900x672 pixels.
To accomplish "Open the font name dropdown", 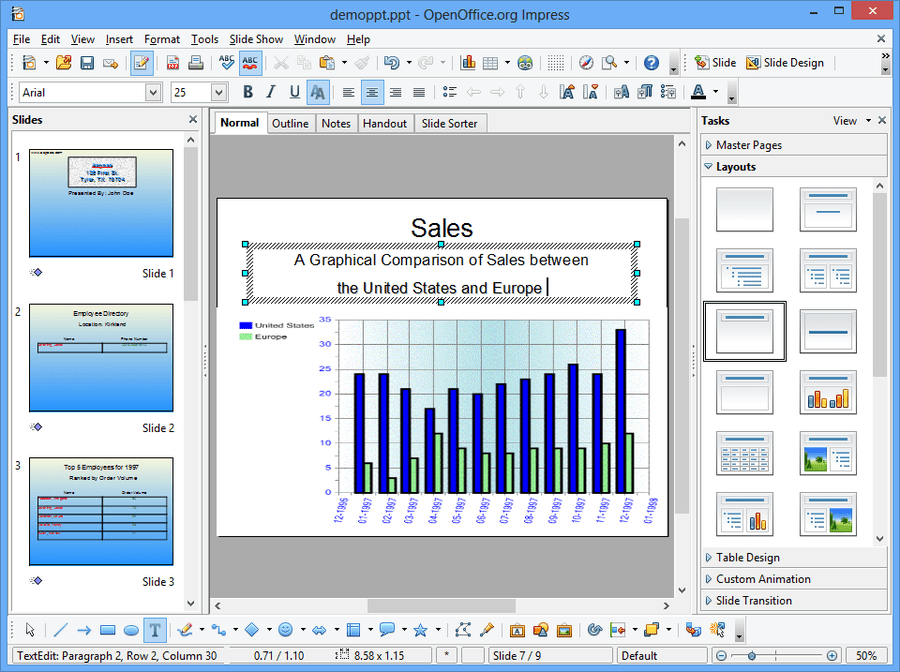I will 153,92.
